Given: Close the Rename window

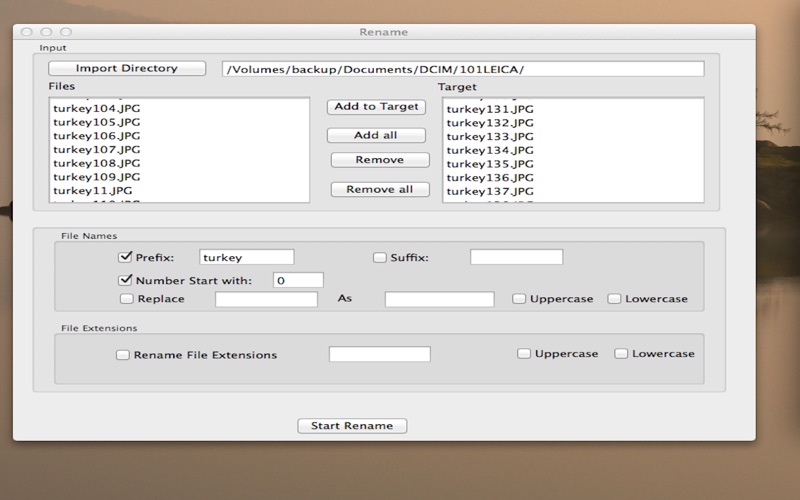Looking at the screenshot, I should [x=27, y=32].
